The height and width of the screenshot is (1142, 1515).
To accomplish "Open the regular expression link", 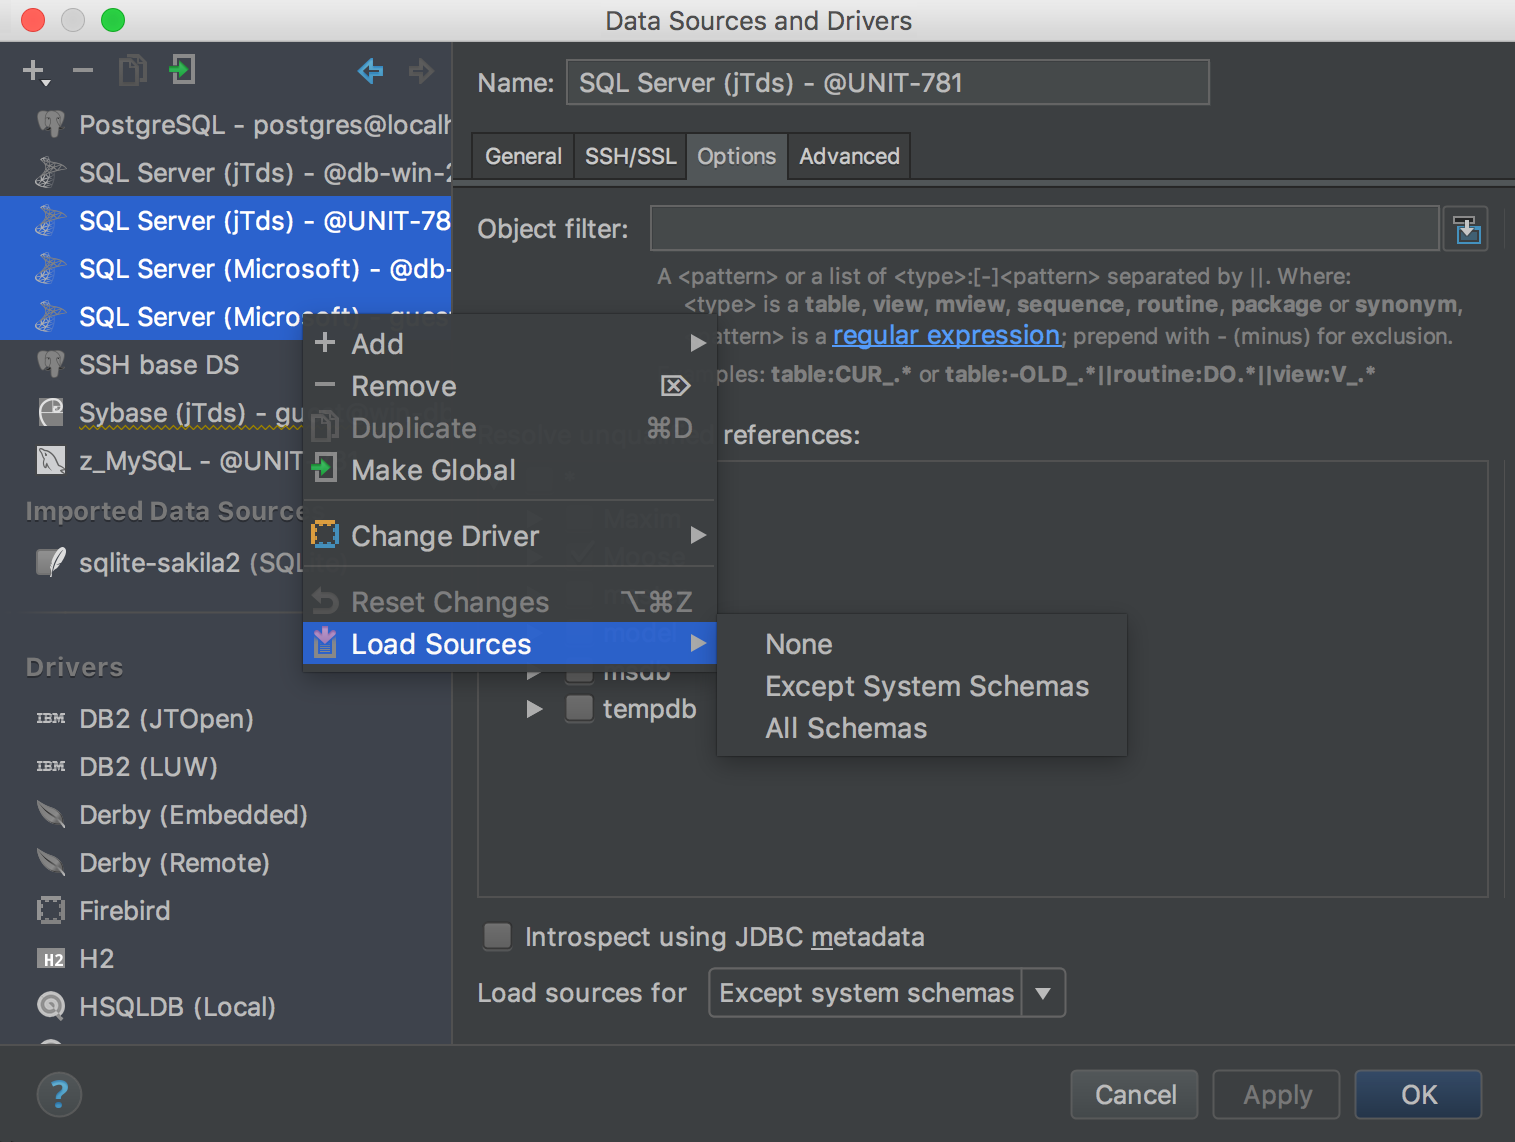I will pyautogui.click(x=946, y=335).
